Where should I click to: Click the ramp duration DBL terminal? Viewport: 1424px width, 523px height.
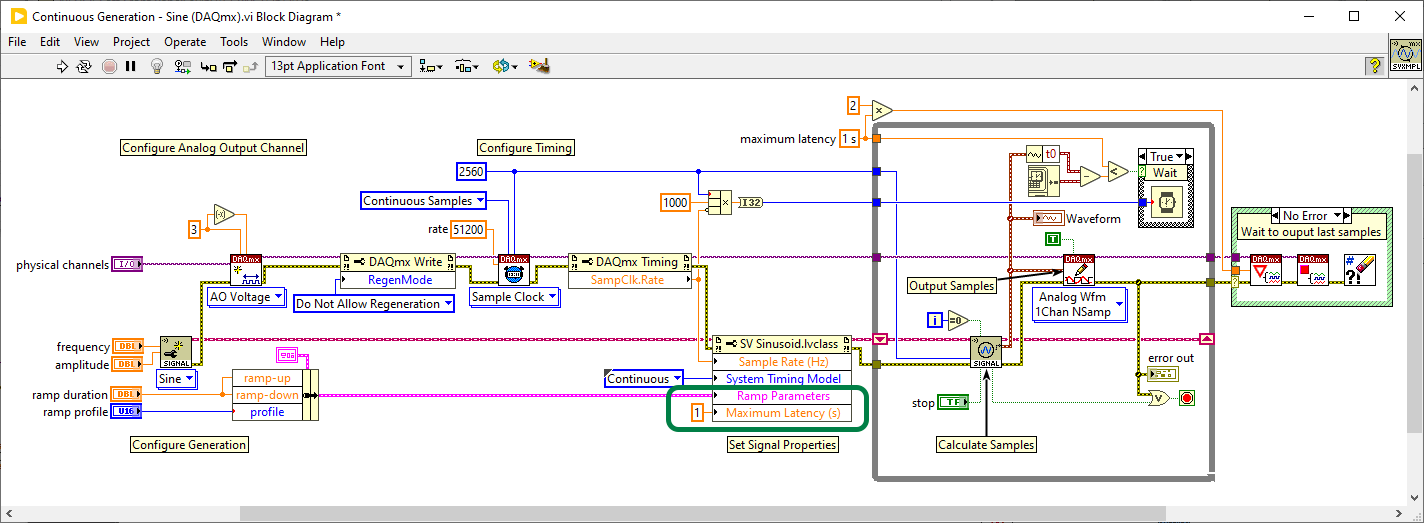(x=126, y=394)
